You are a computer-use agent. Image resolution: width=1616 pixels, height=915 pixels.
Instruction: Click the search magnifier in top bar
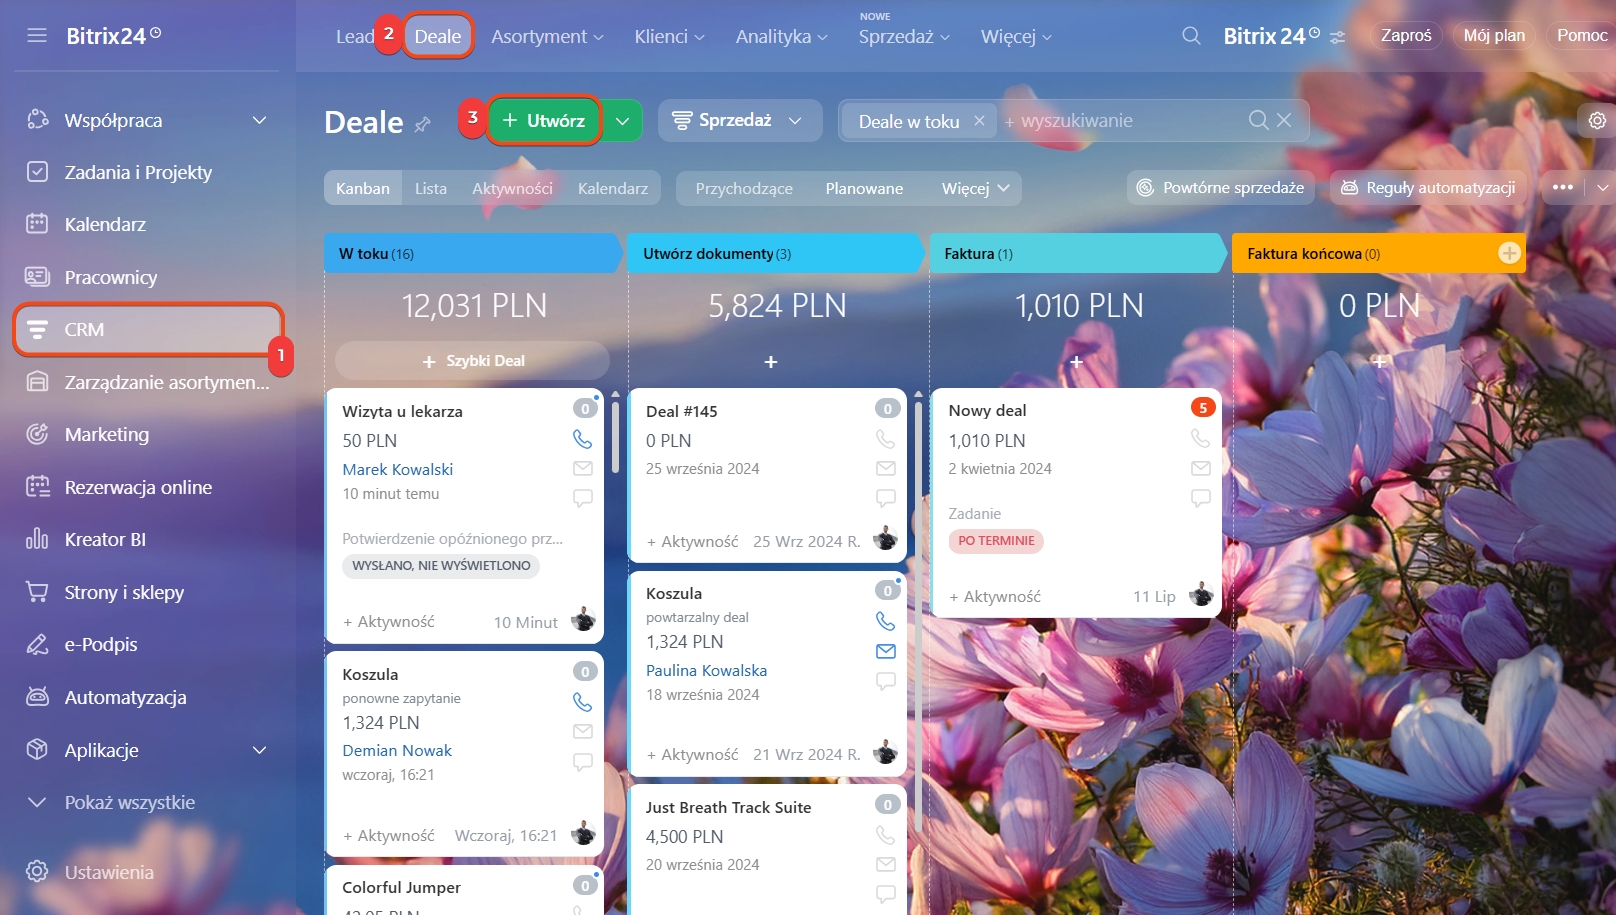point(1191,36)
